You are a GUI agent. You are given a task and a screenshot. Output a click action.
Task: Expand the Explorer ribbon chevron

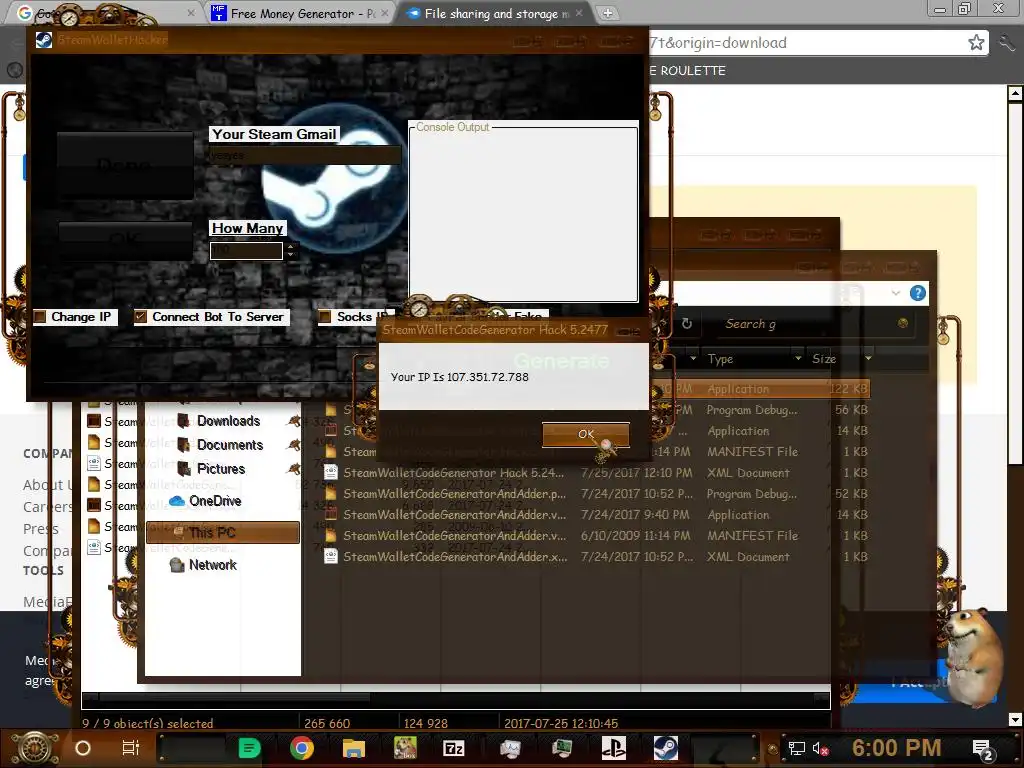(x=896, y=293)
